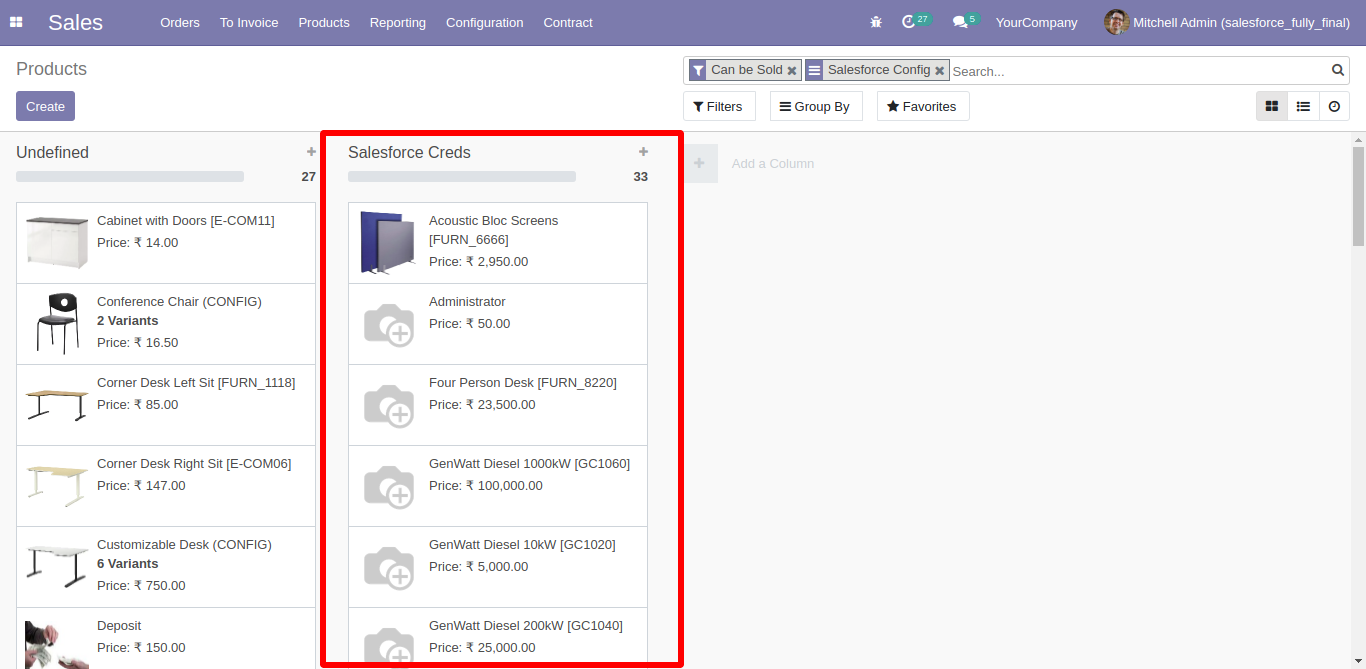Open the Configuration menu
This screenshot has height=669, width=1366.
(x=485, y=22)
